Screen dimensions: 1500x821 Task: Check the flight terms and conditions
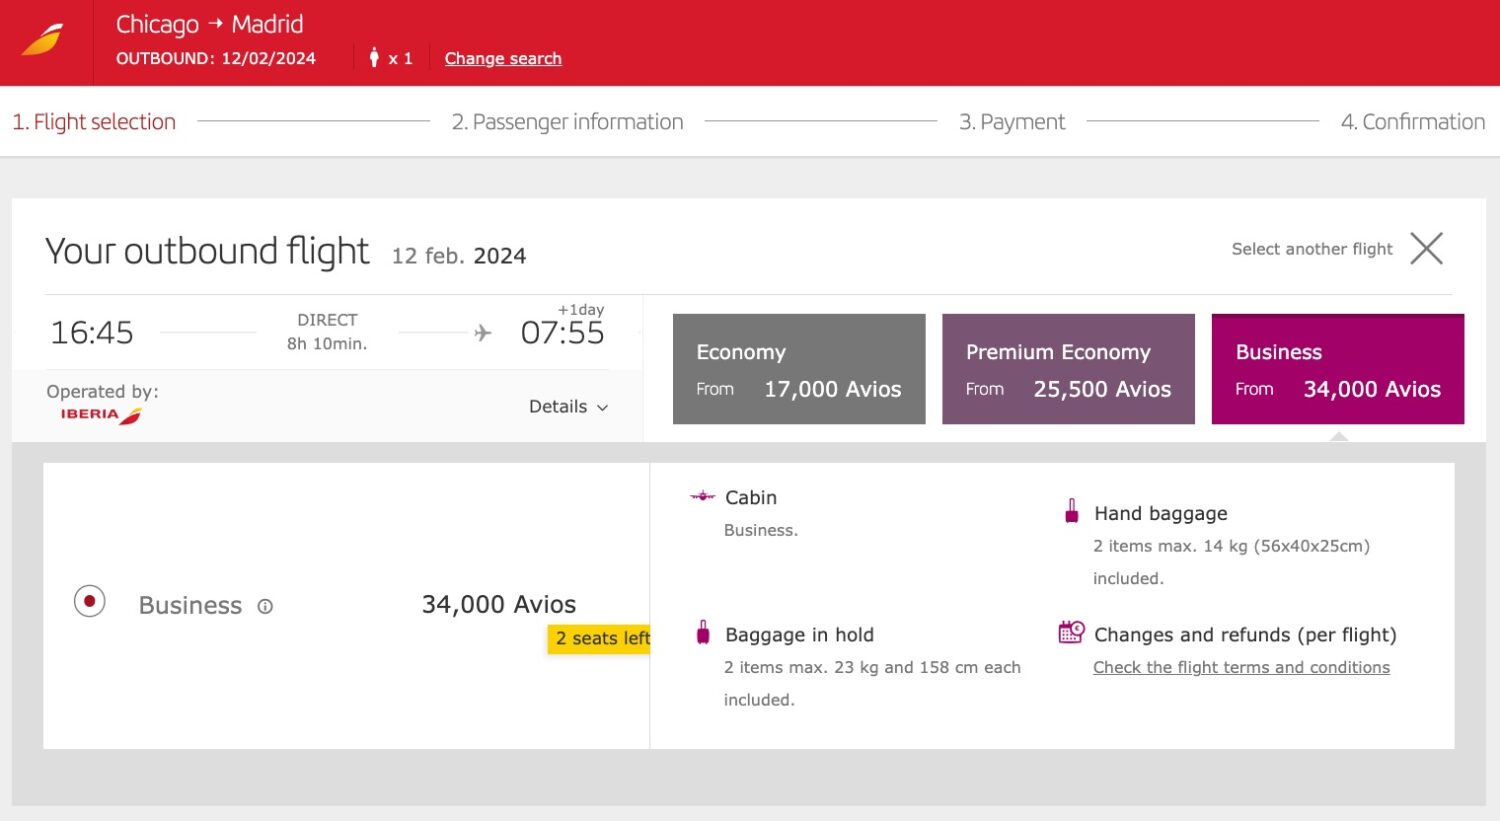pos(1240,667)
